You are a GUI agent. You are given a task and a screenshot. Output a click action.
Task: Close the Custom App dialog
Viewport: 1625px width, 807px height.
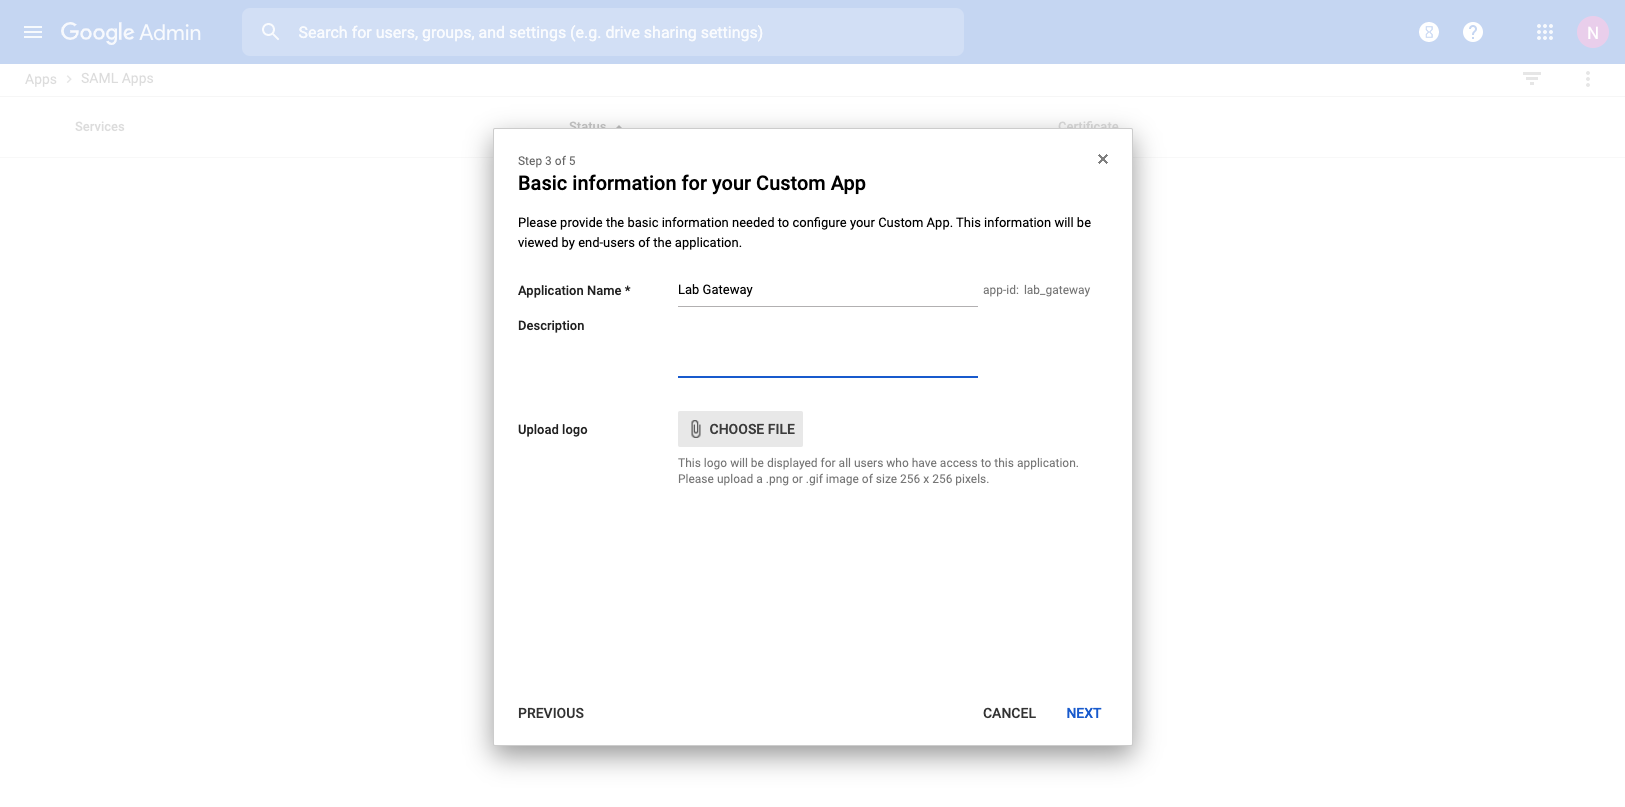1102,159
